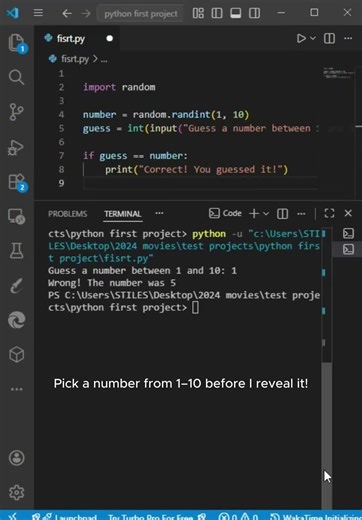Switch to the TERMINAL tab
This screenshot has height=520, width=362.
(123, 214)
